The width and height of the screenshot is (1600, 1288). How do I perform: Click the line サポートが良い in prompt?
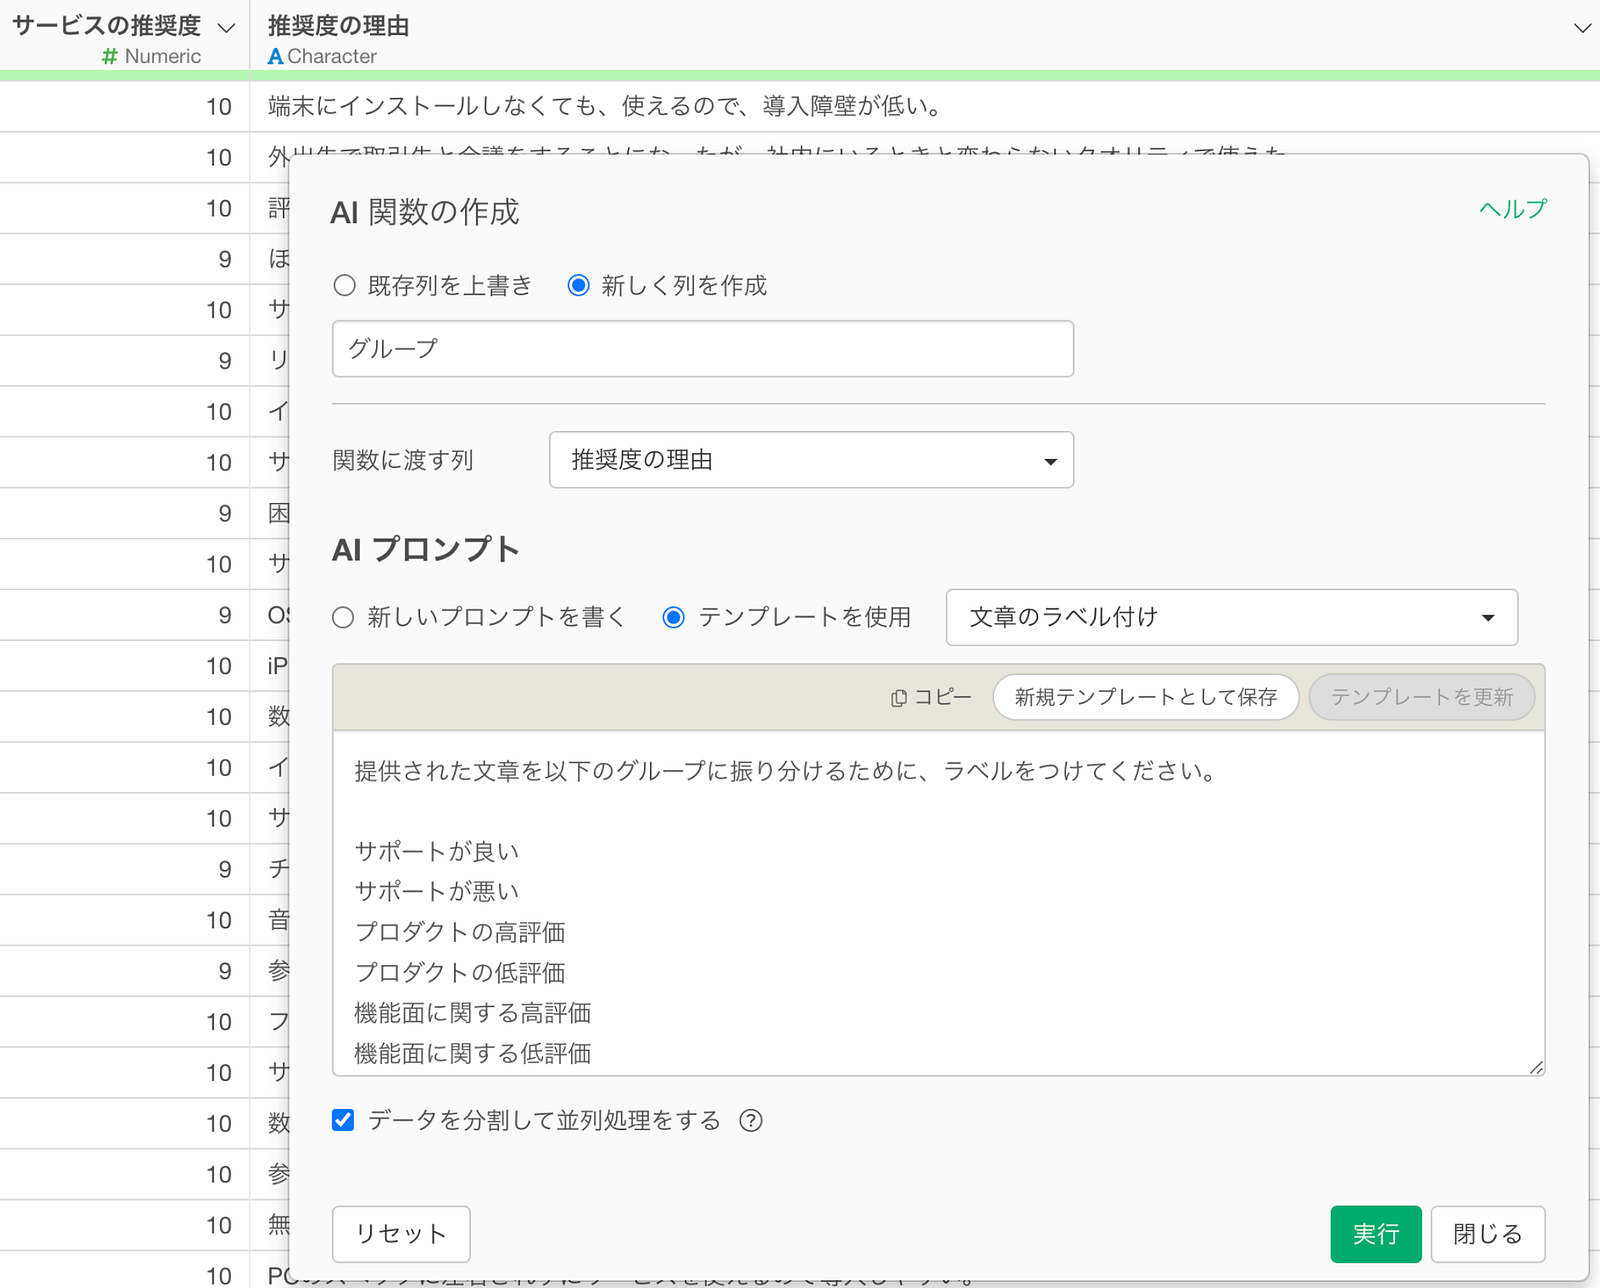point(437,851)
